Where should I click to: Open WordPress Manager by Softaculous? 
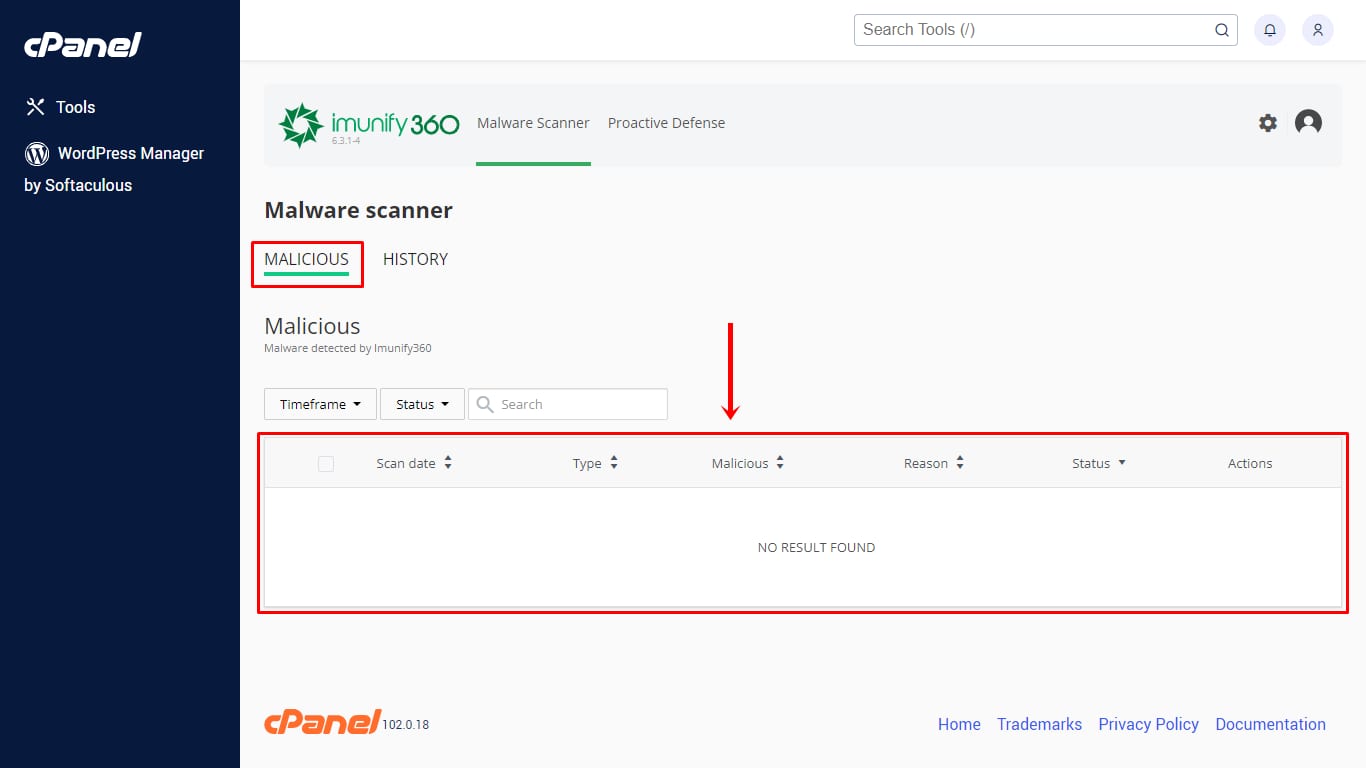tap(114, 168)
